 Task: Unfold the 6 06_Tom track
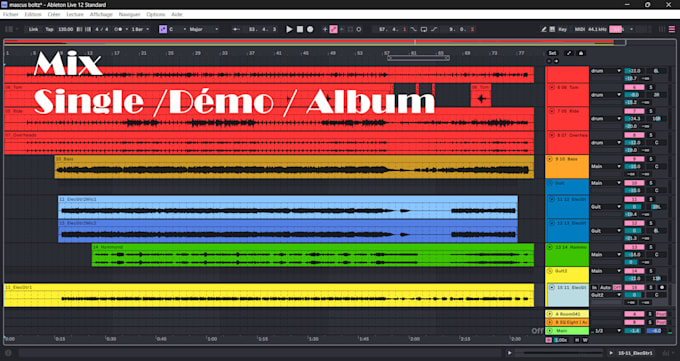[x=552, y=87]
